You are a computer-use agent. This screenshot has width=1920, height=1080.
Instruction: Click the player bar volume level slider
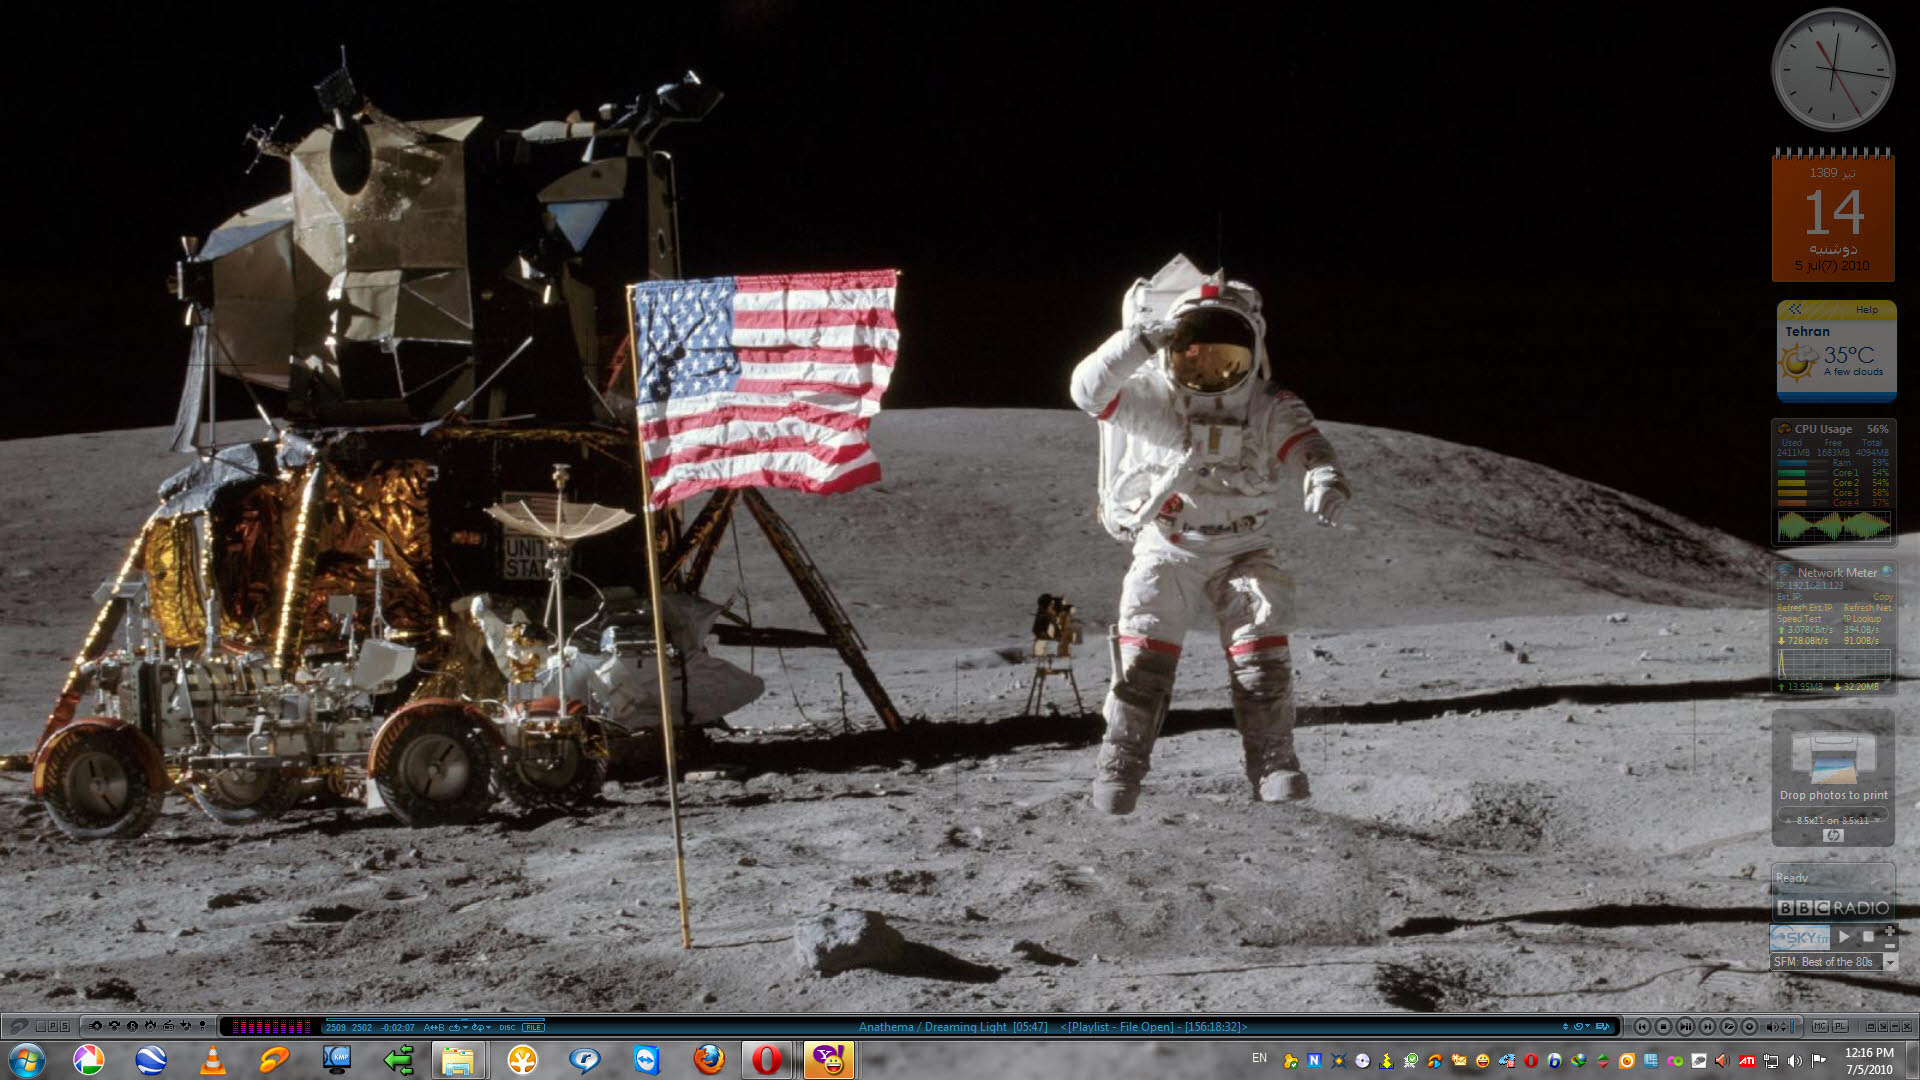click(x=1791, y=1027)
